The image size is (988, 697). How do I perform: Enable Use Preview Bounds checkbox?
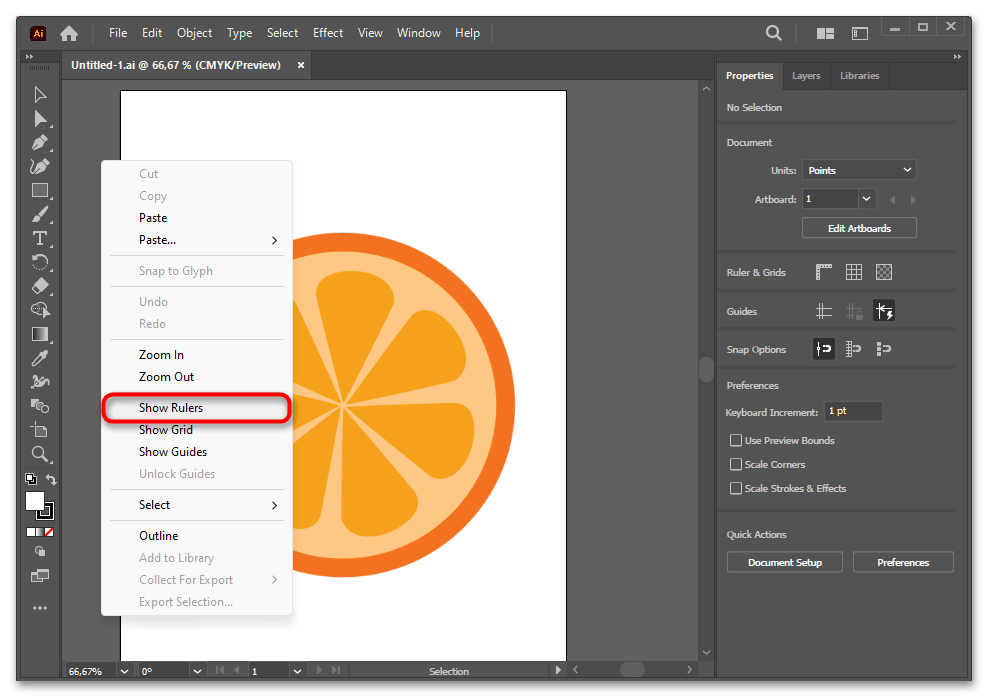(x=736, y=440)
